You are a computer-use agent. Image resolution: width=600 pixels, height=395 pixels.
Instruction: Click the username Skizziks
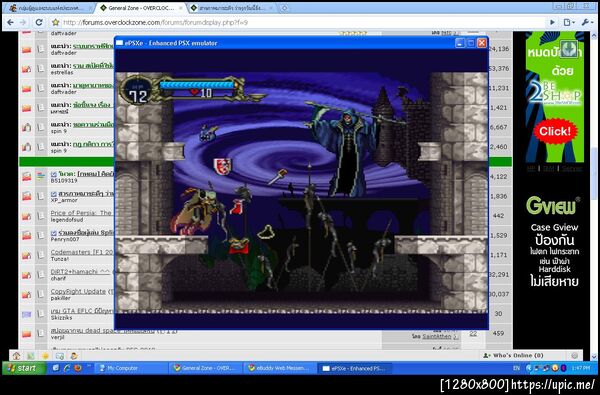[x=61, y=318]
